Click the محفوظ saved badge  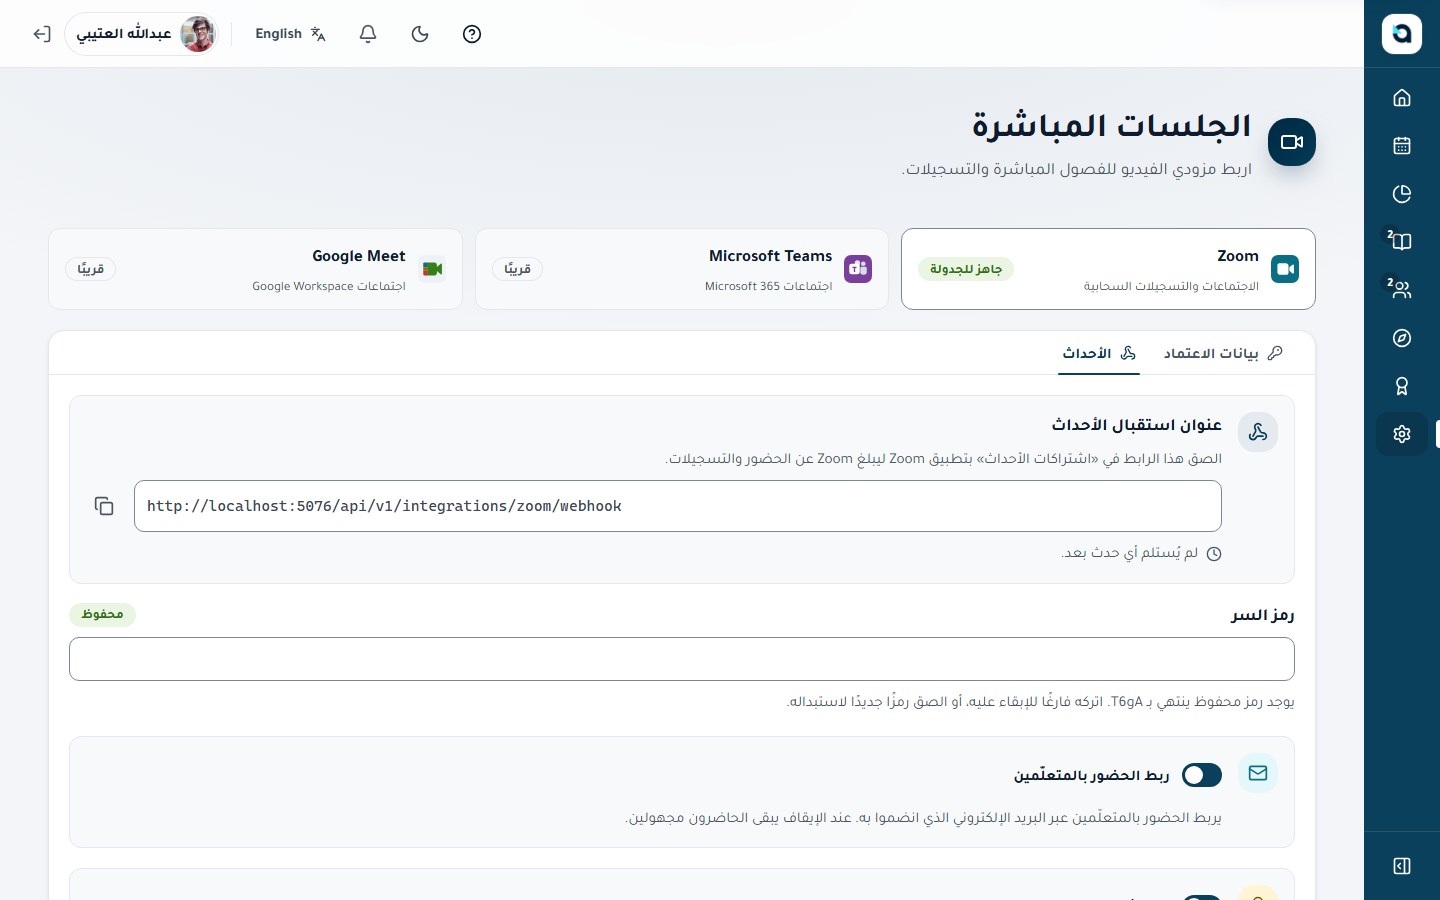click(103, 614)
